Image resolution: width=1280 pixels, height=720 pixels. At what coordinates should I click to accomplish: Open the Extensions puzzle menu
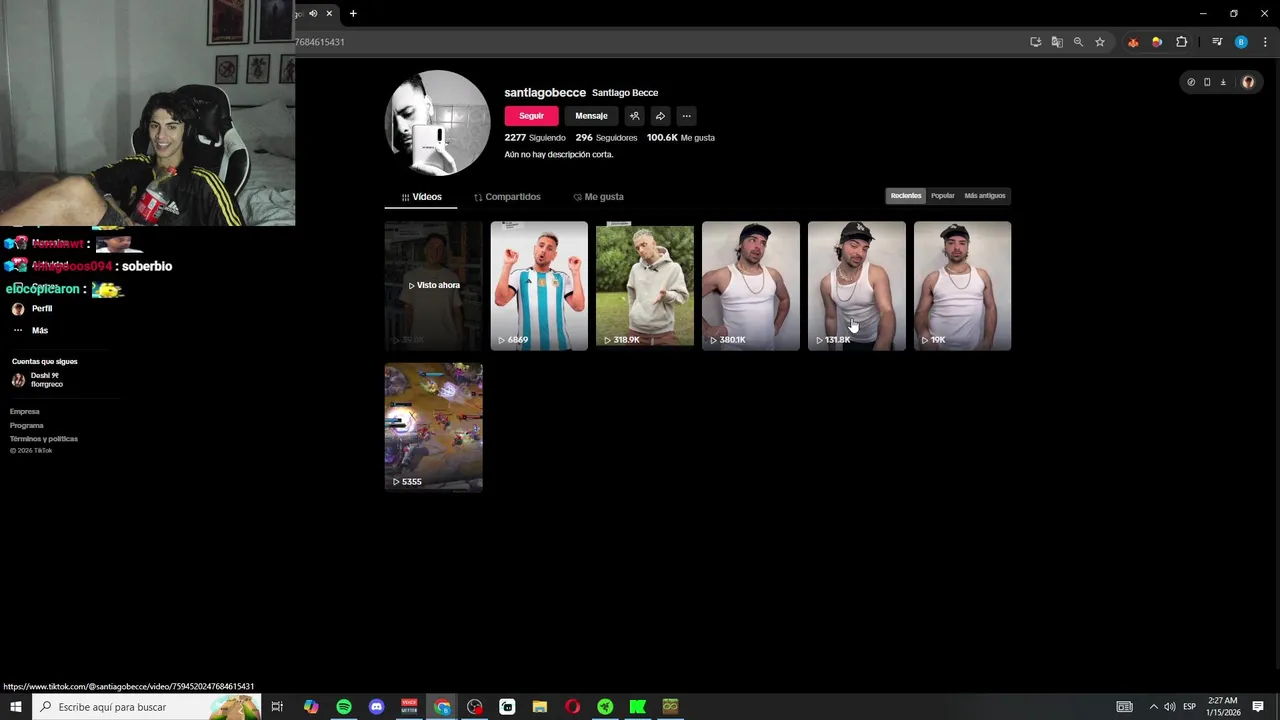[1182, 42]
